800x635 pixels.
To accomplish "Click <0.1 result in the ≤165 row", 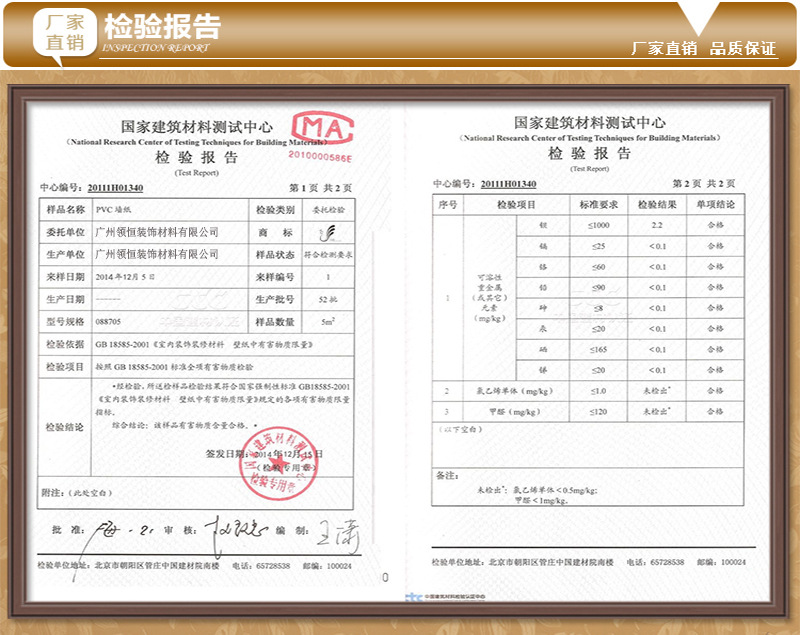I will 657,349.
